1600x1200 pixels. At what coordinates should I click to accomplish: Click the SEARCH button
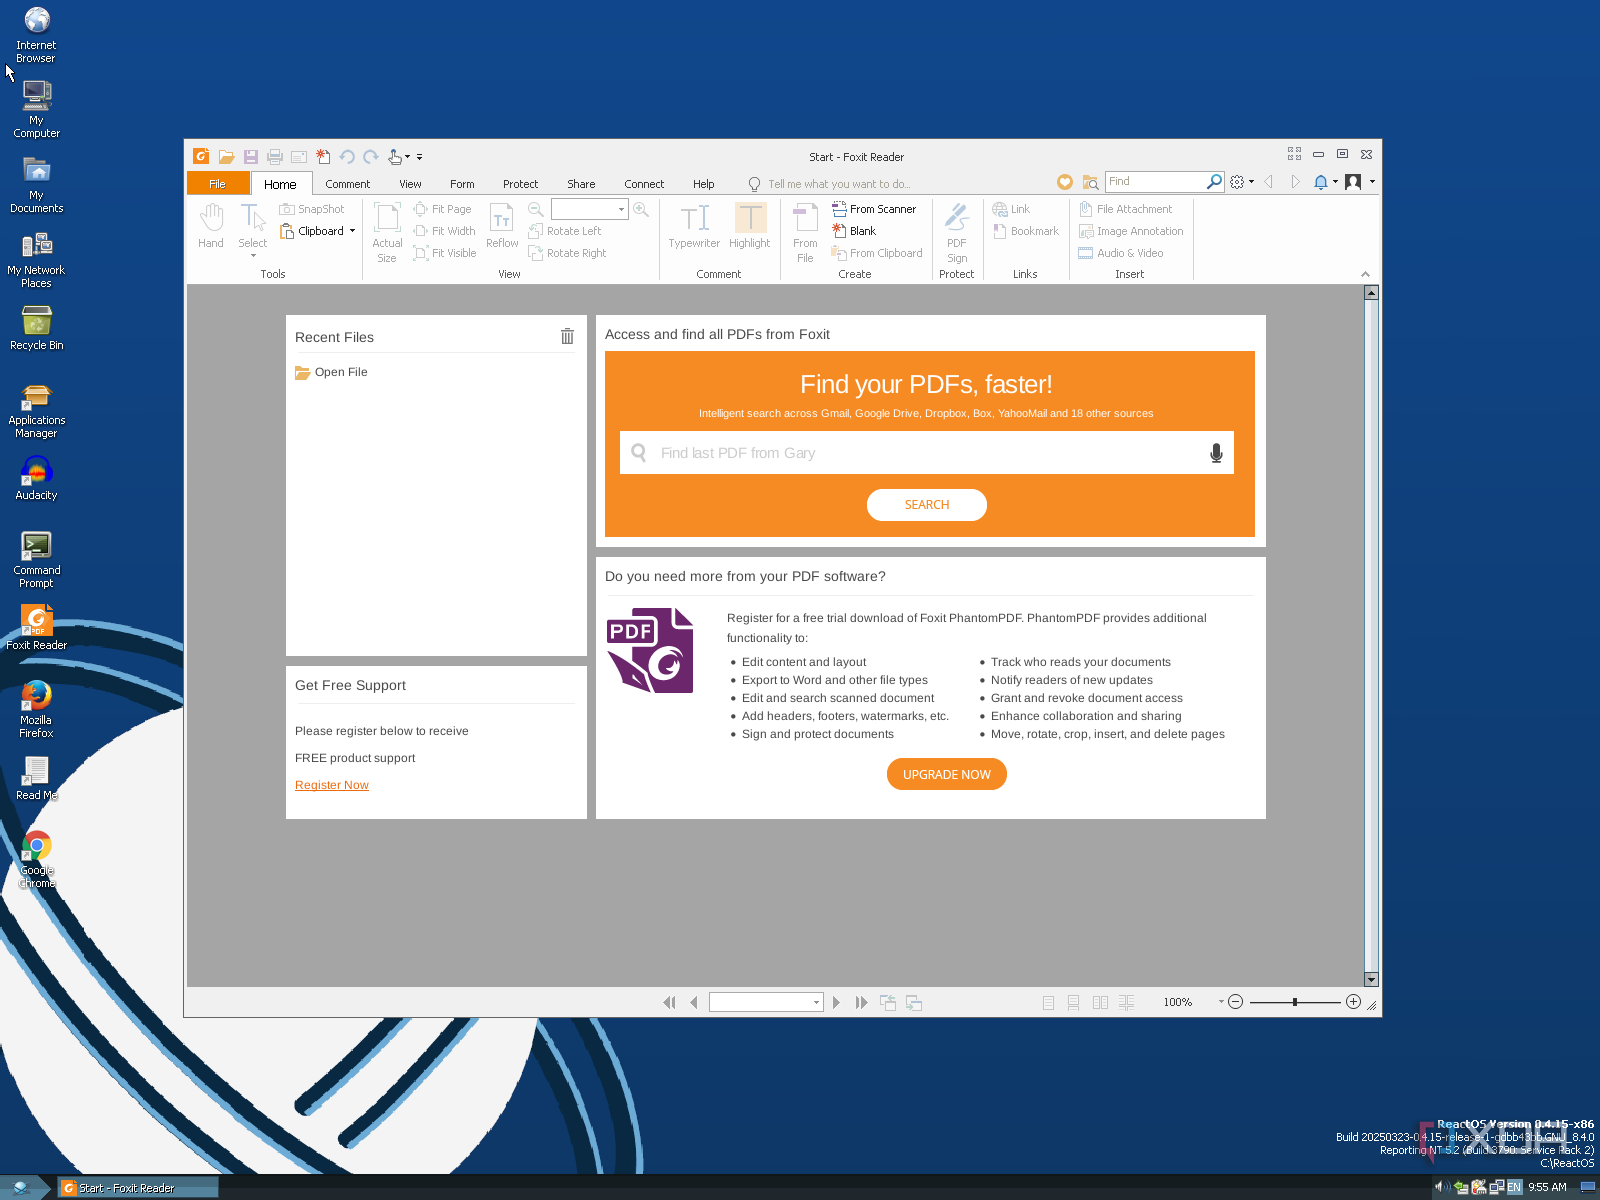click(x=927, y=505)
